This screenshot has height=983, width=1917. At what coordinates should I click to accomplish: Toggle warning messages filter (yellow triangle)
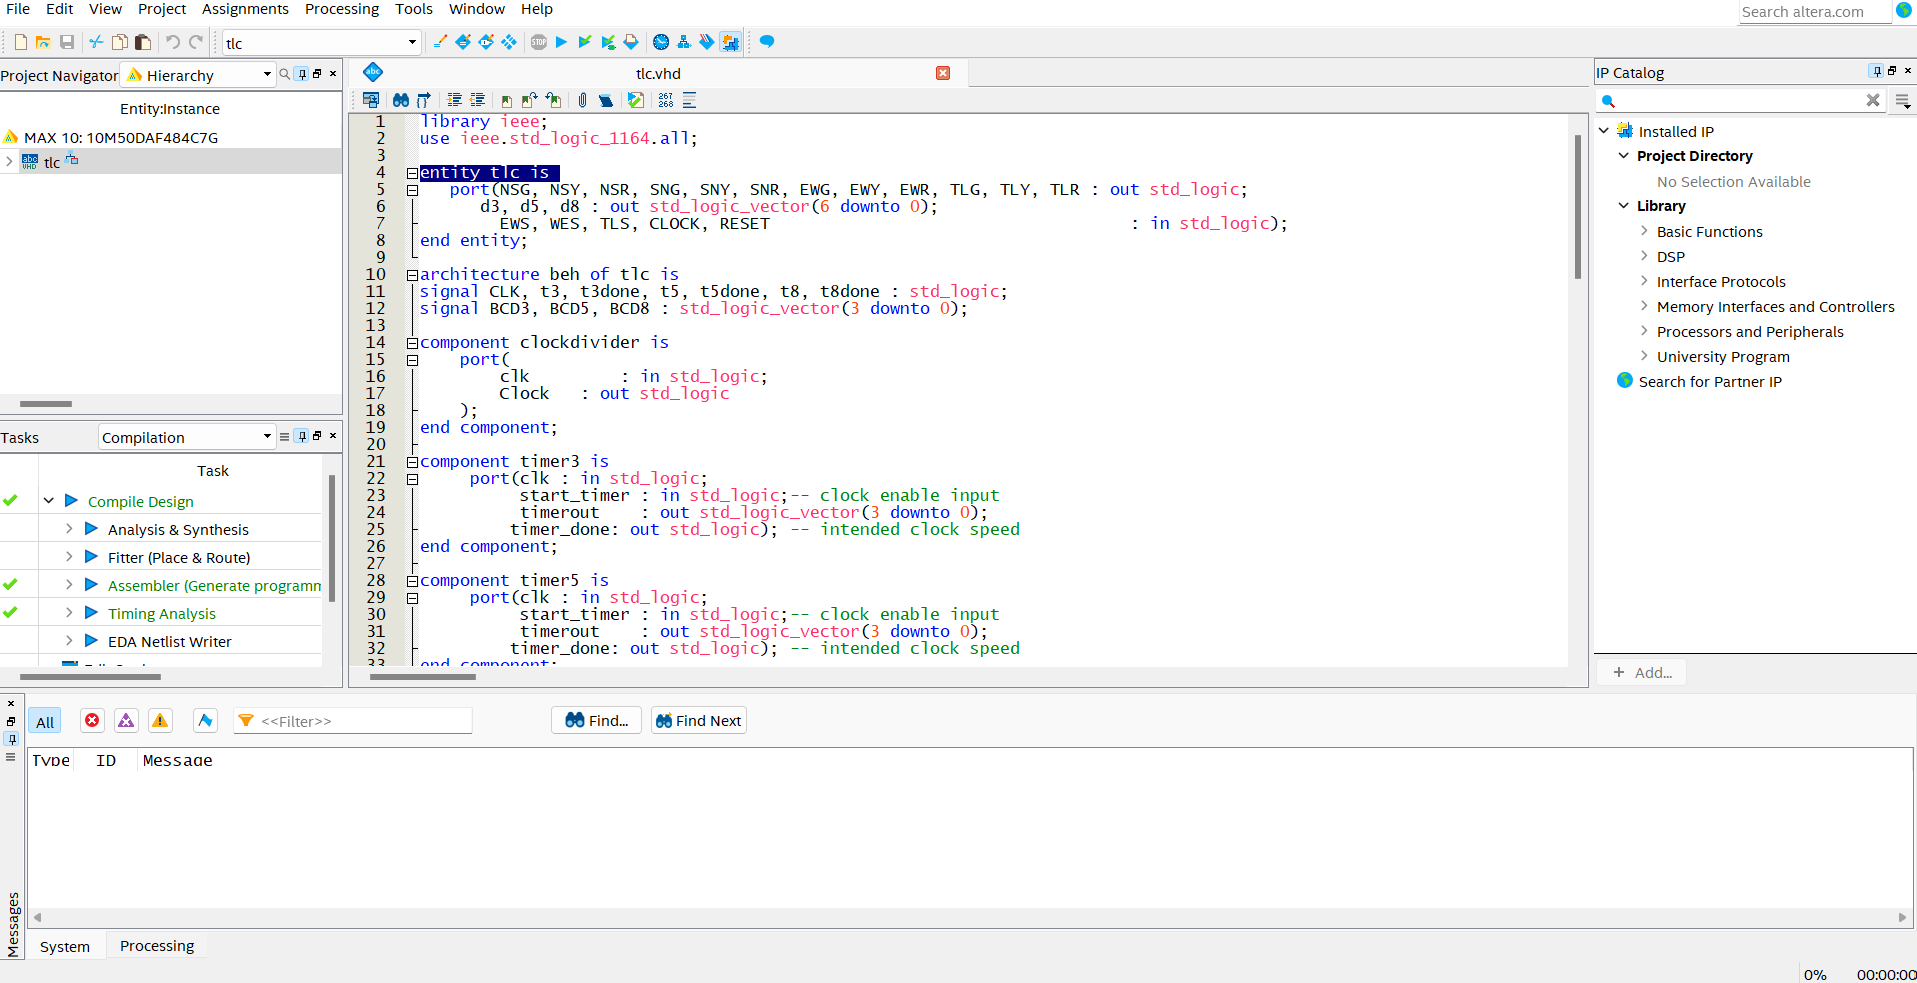(x=160, y=720)
